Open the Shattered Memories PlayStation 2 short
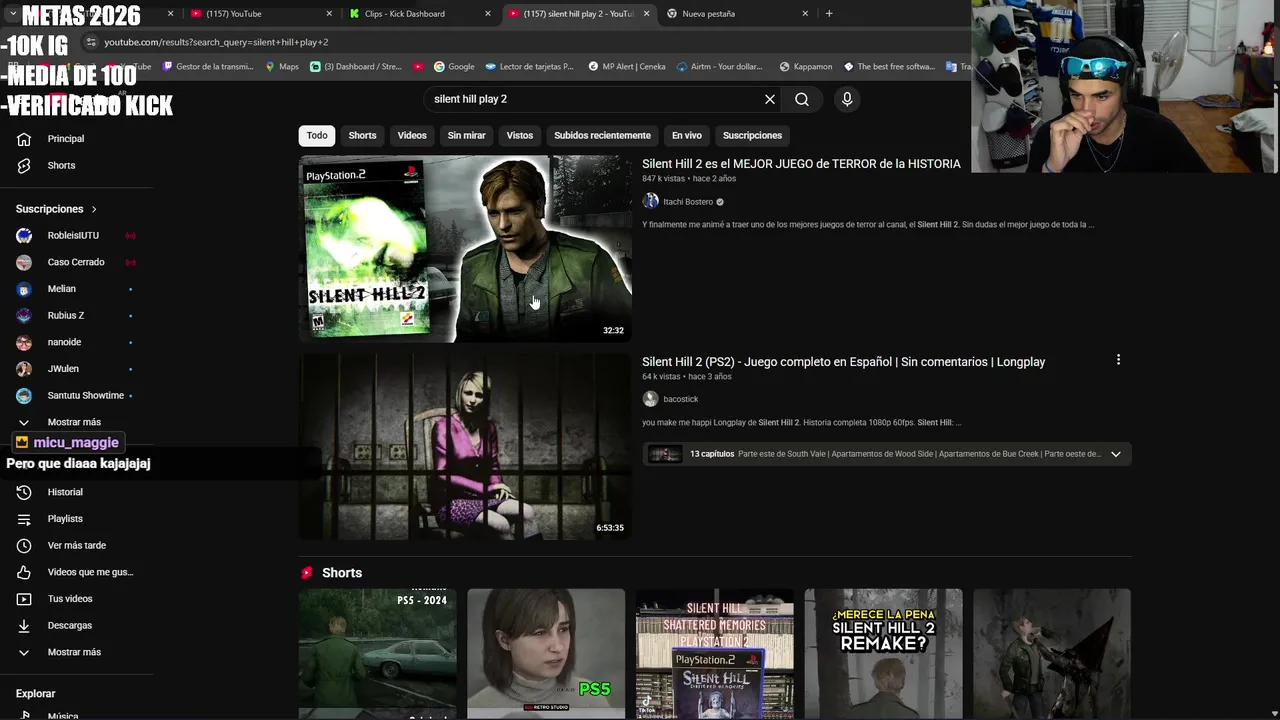 714,654
